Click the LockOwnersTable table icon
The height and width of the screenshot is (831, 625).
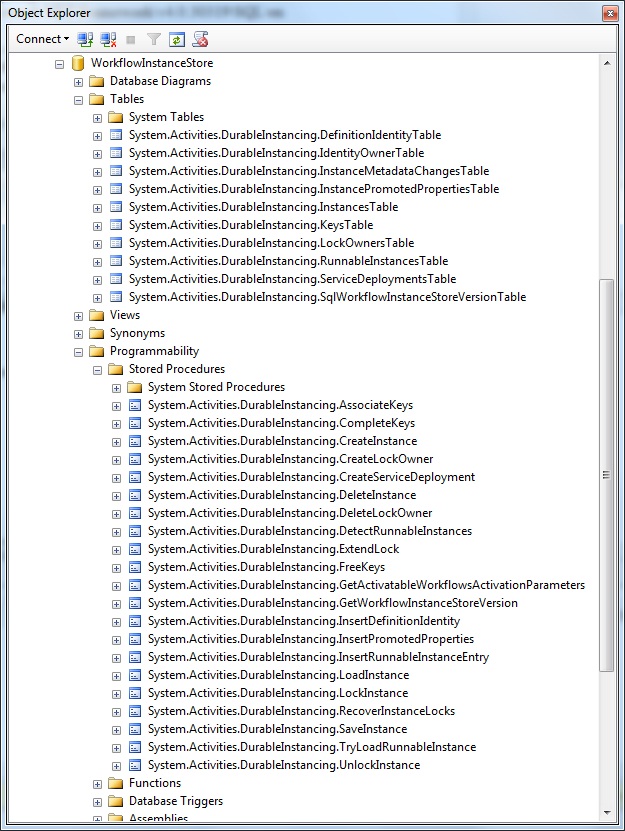pos(116,243)
